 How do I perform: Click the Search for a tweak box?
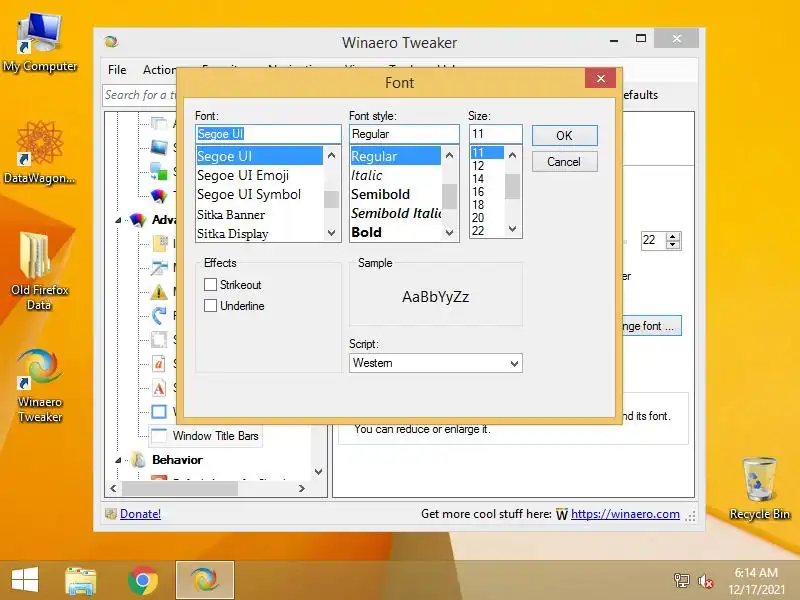(139, 95)
